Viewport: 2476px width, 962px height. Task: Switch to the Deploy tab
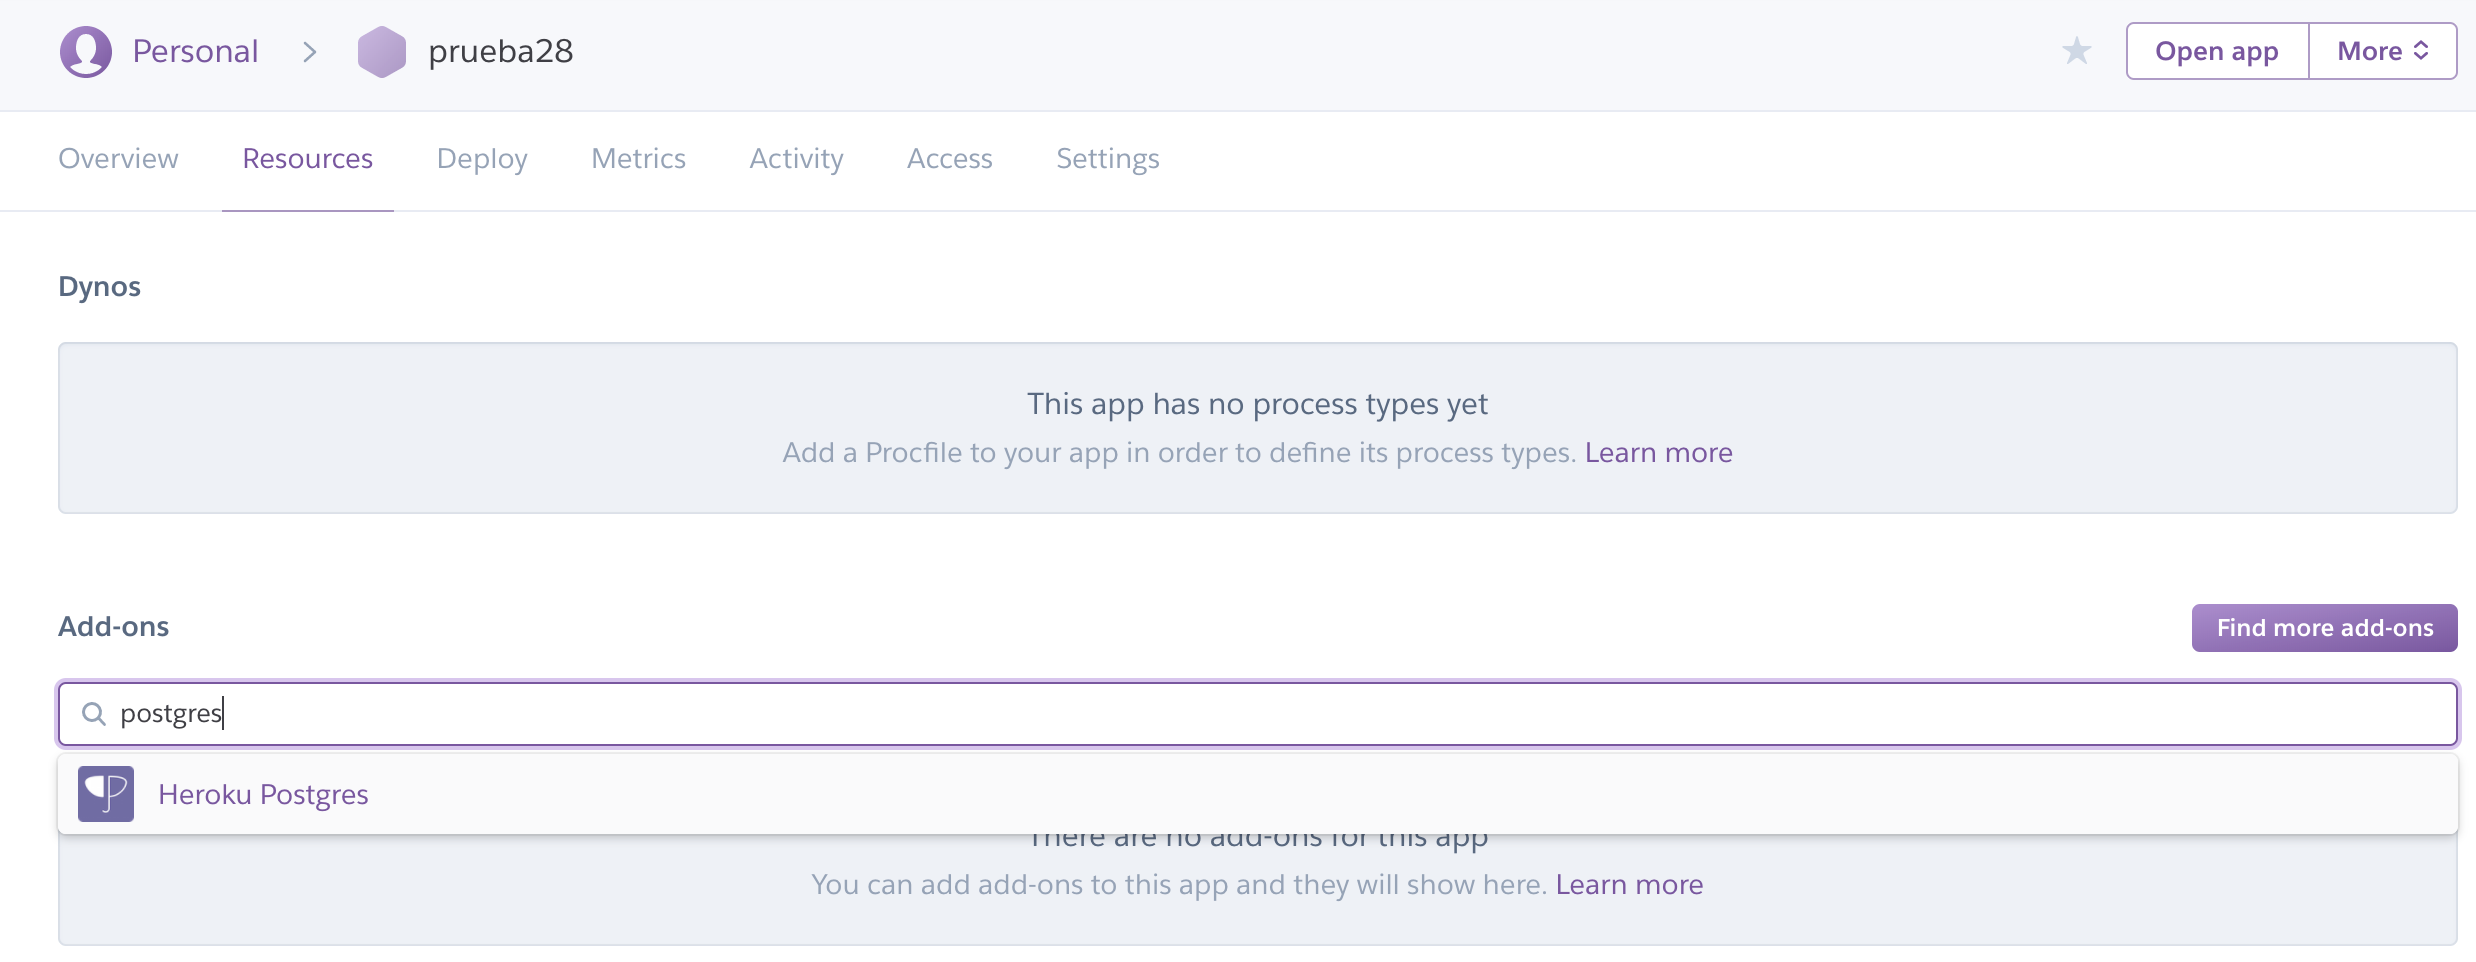click(482, 159)
